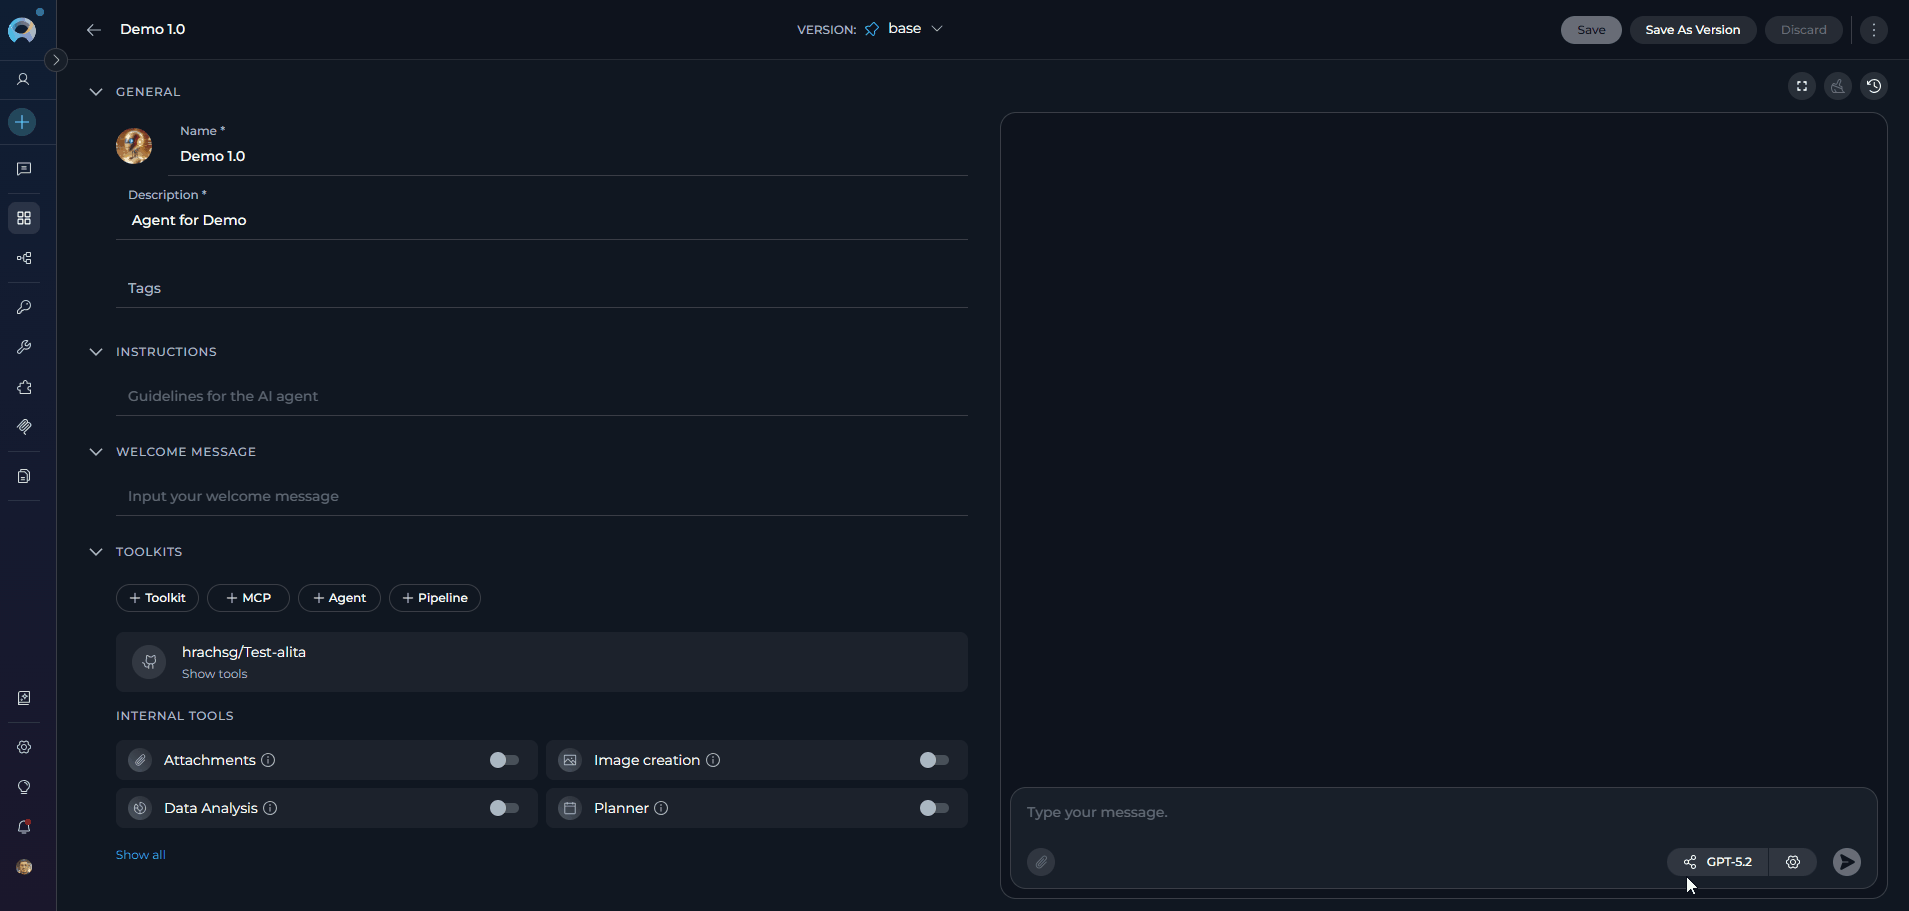Open the base version dropdown

[915, 29]
